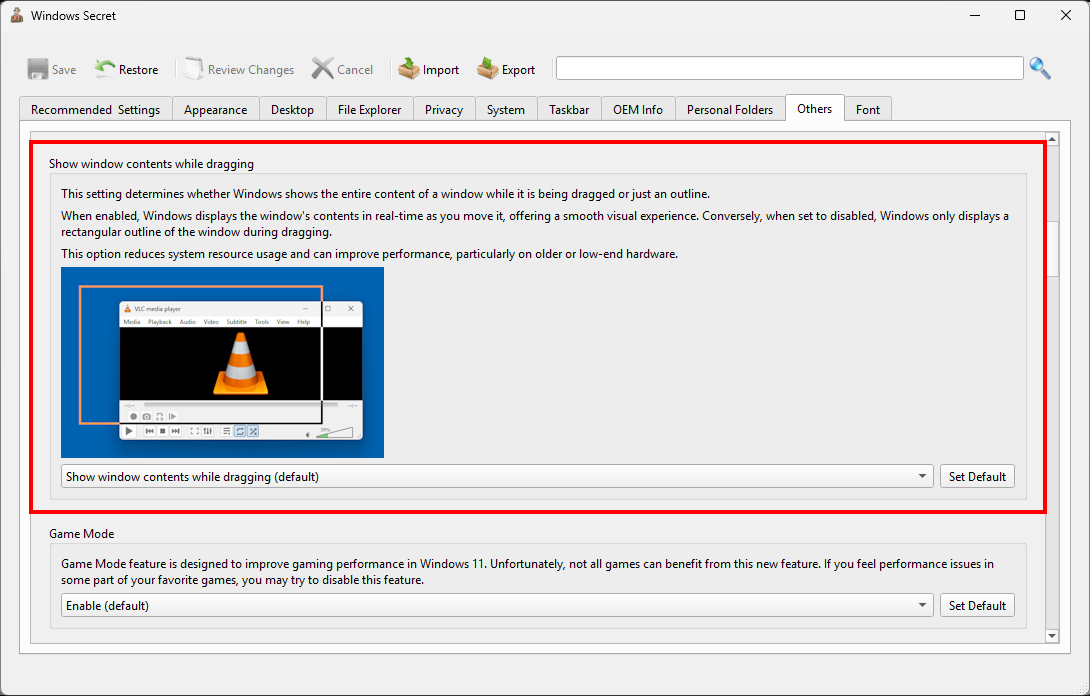
Task: Open the Font tab
Action: point(868,109)
